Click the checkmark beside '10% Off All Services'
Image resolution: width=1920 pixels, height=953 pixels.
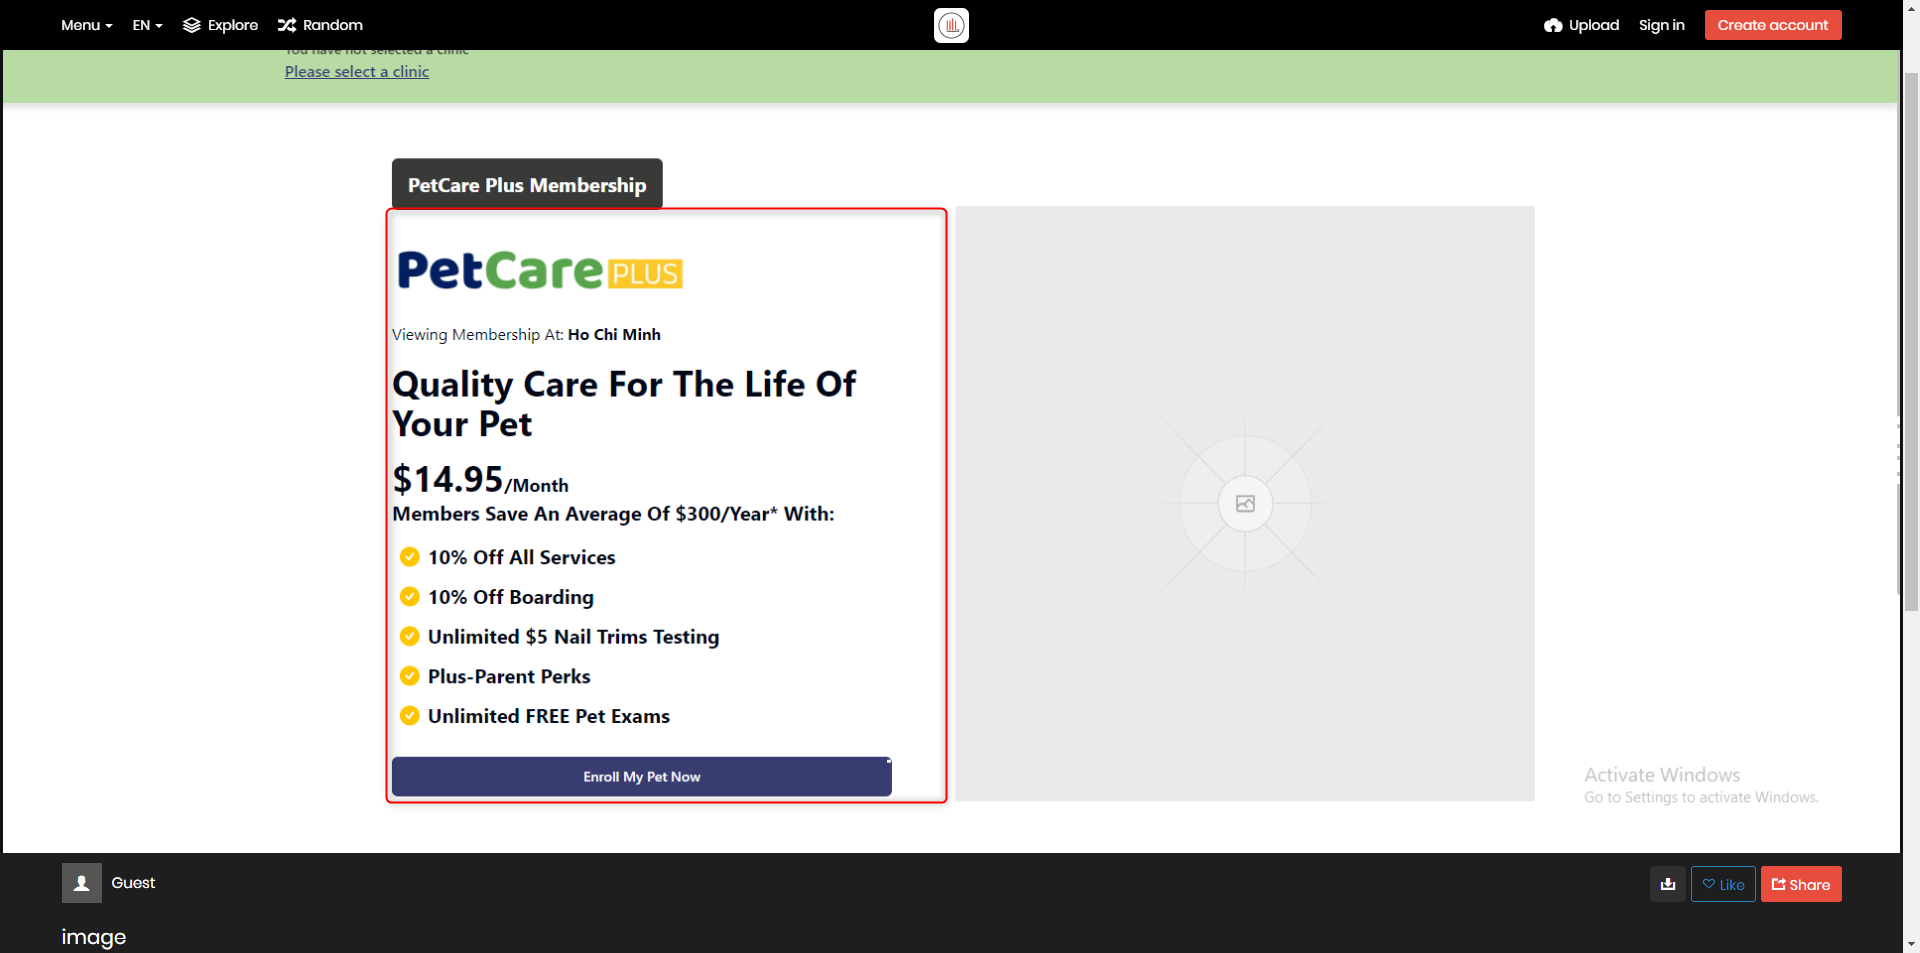tap(409, 557)
